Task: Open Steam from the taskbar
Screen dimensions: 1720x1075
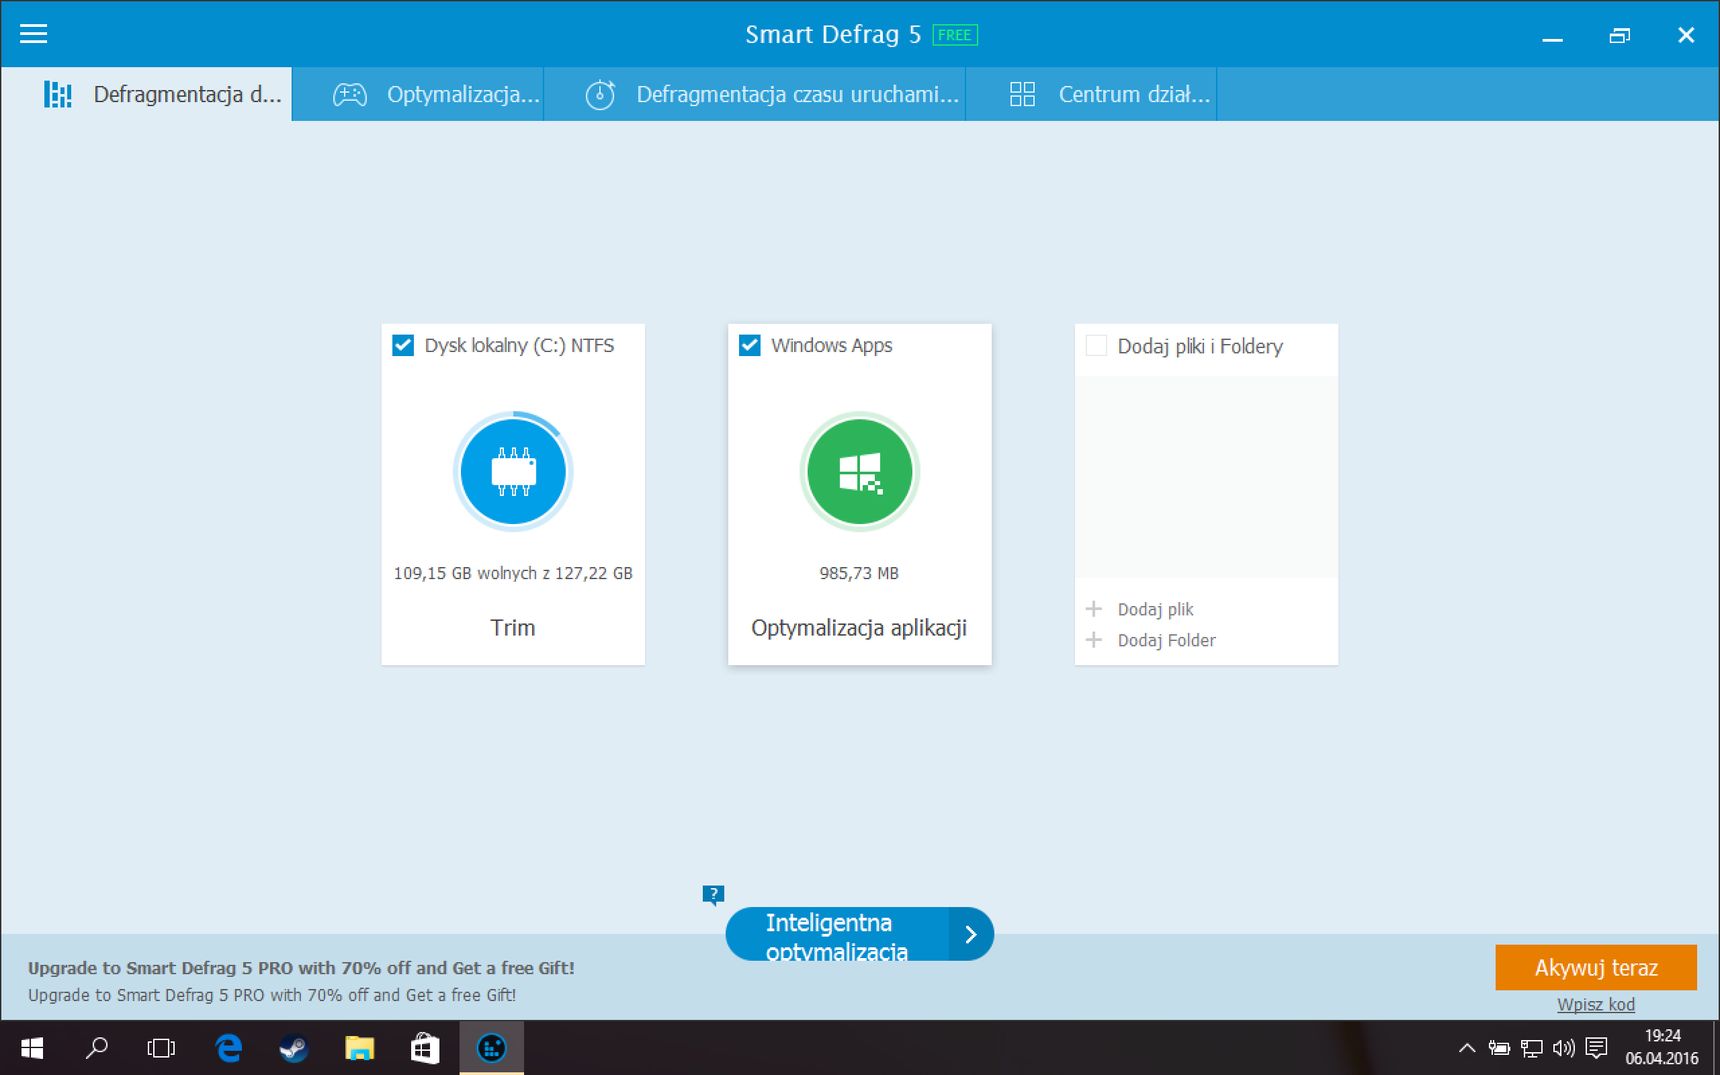Action: 293,1048
